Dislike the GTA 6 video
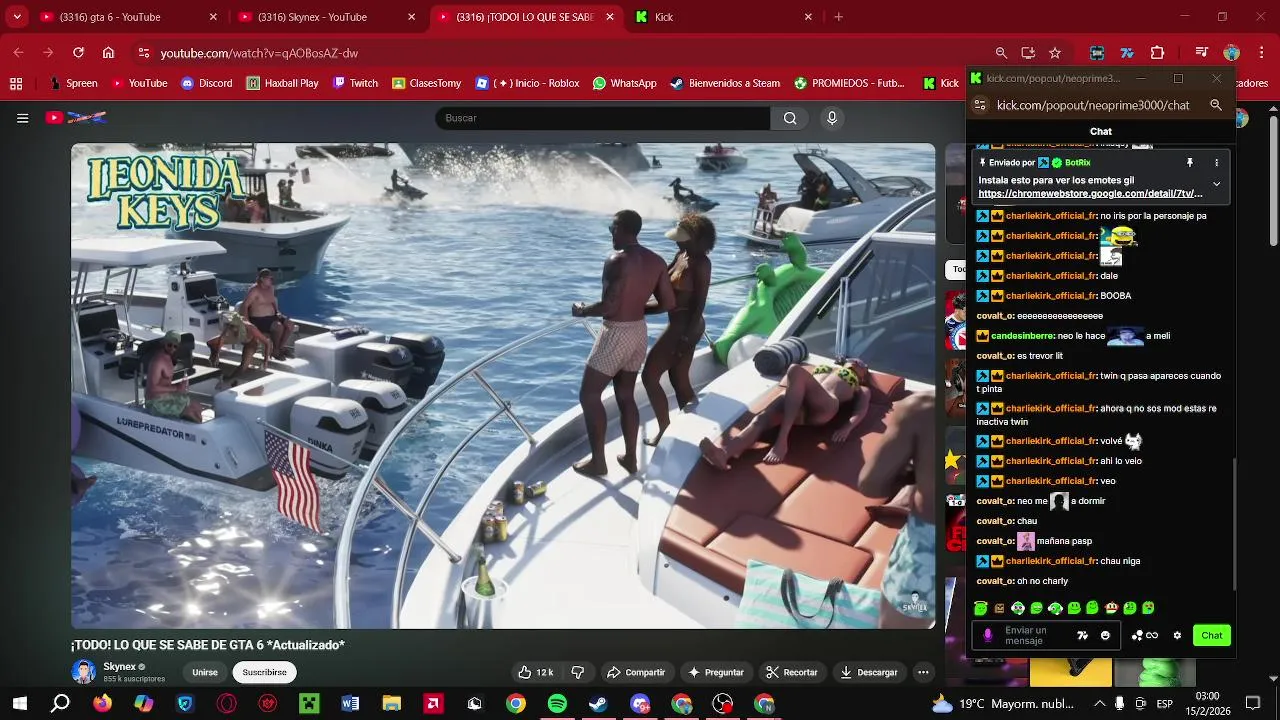Viewport: 1280px width, 720px height. pos(577,672)
